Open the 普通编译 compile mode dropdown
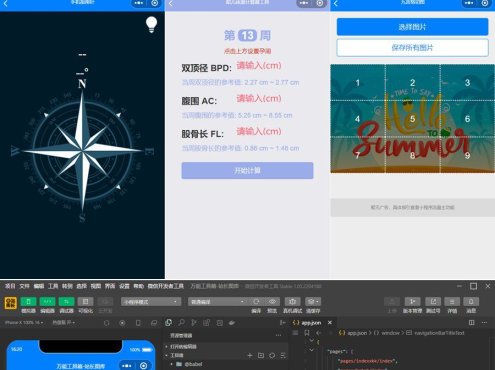This screenshot has height=370, width=495. click(x=218, y=302)
